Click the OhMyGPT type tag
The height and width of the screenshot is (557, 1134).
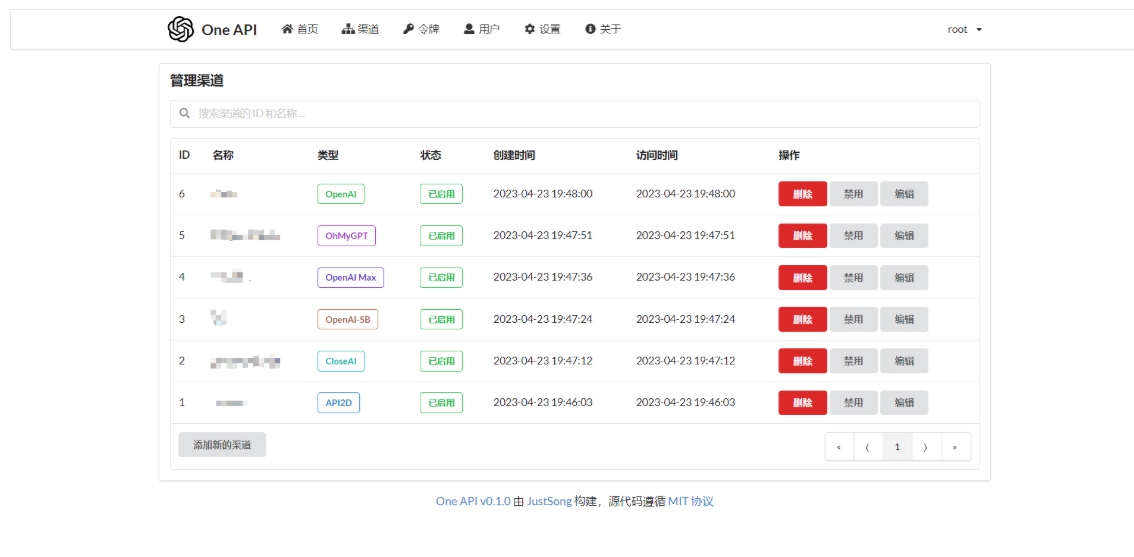[x=346, y=236]
